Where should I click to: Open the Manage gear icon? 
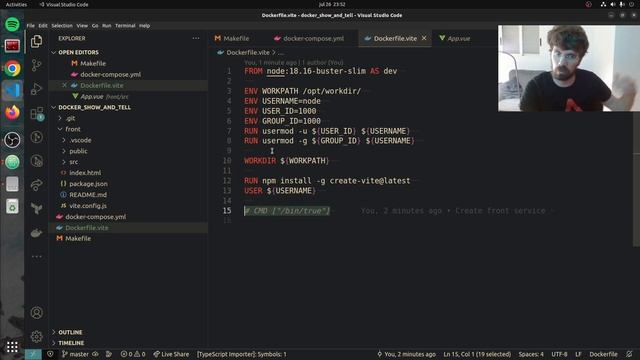[x=36, y=336]
